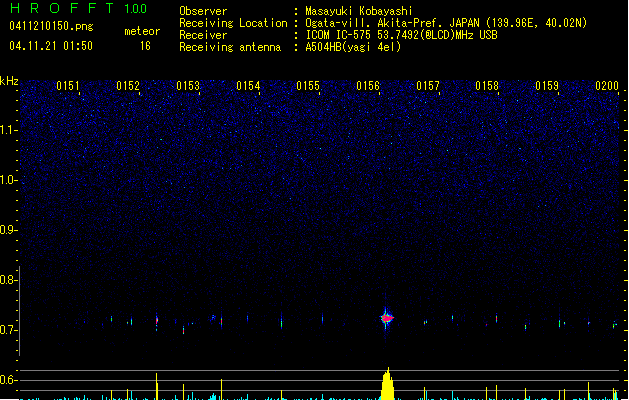Screen dimensions: 629x400
Task: Click the bright meteor echo near 0156
Action: (x=387, y=317)
